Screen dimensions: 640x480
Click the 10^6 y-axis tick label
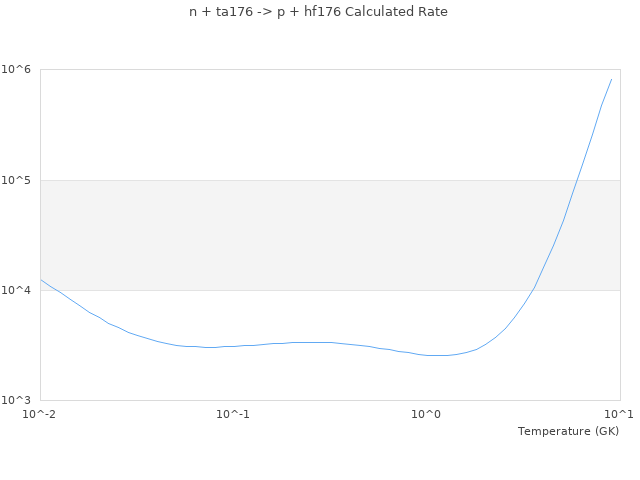(19, 69)
